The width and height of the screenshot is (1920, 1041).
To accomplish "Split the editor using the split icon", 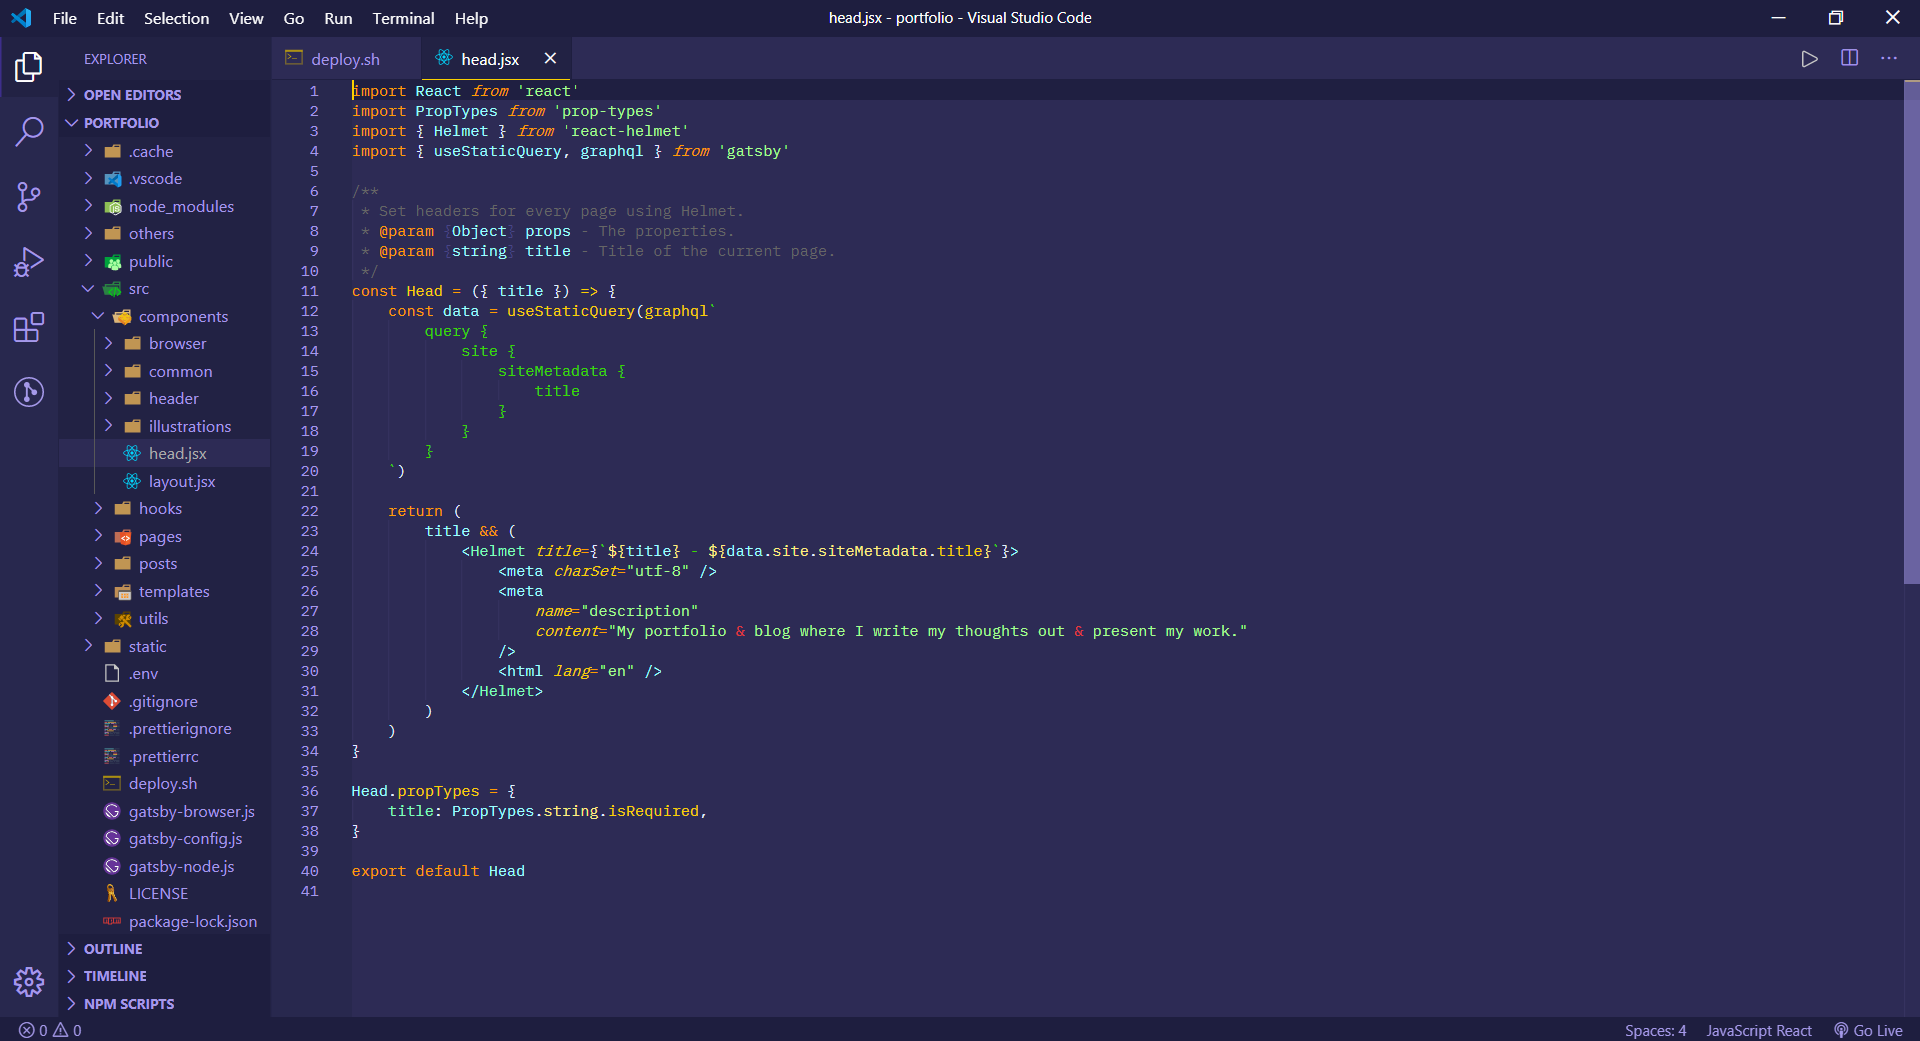I will [1849, 58].
